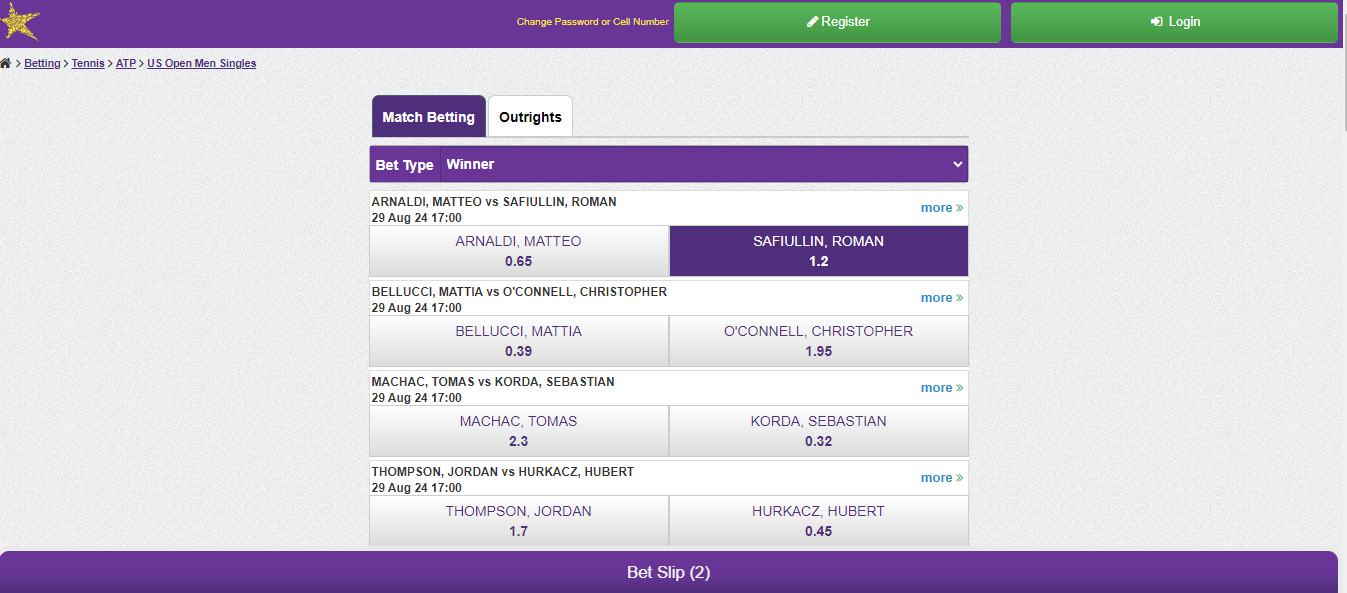
Task: Select O'Connell, Christopher at 1.95 odds
Action: (x=818, y=341)
